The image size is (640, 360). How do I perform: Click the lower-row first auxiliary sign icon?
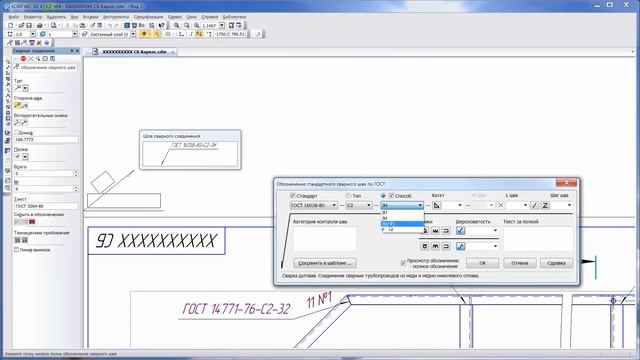(x=425, y=246)
